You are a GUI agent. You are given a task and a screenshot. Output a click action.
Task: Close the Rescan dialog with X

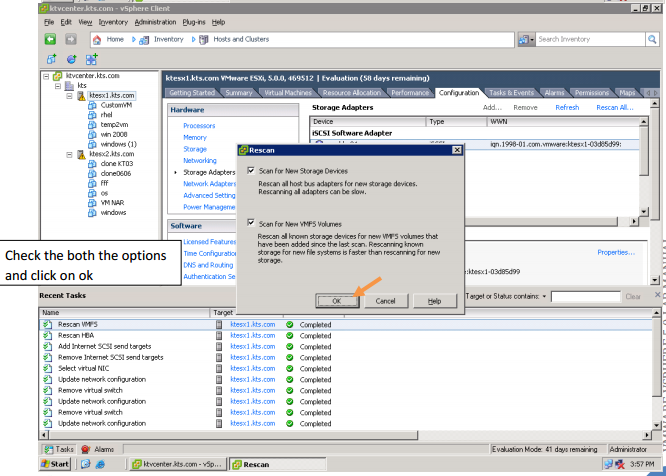(x=457, y=150)
